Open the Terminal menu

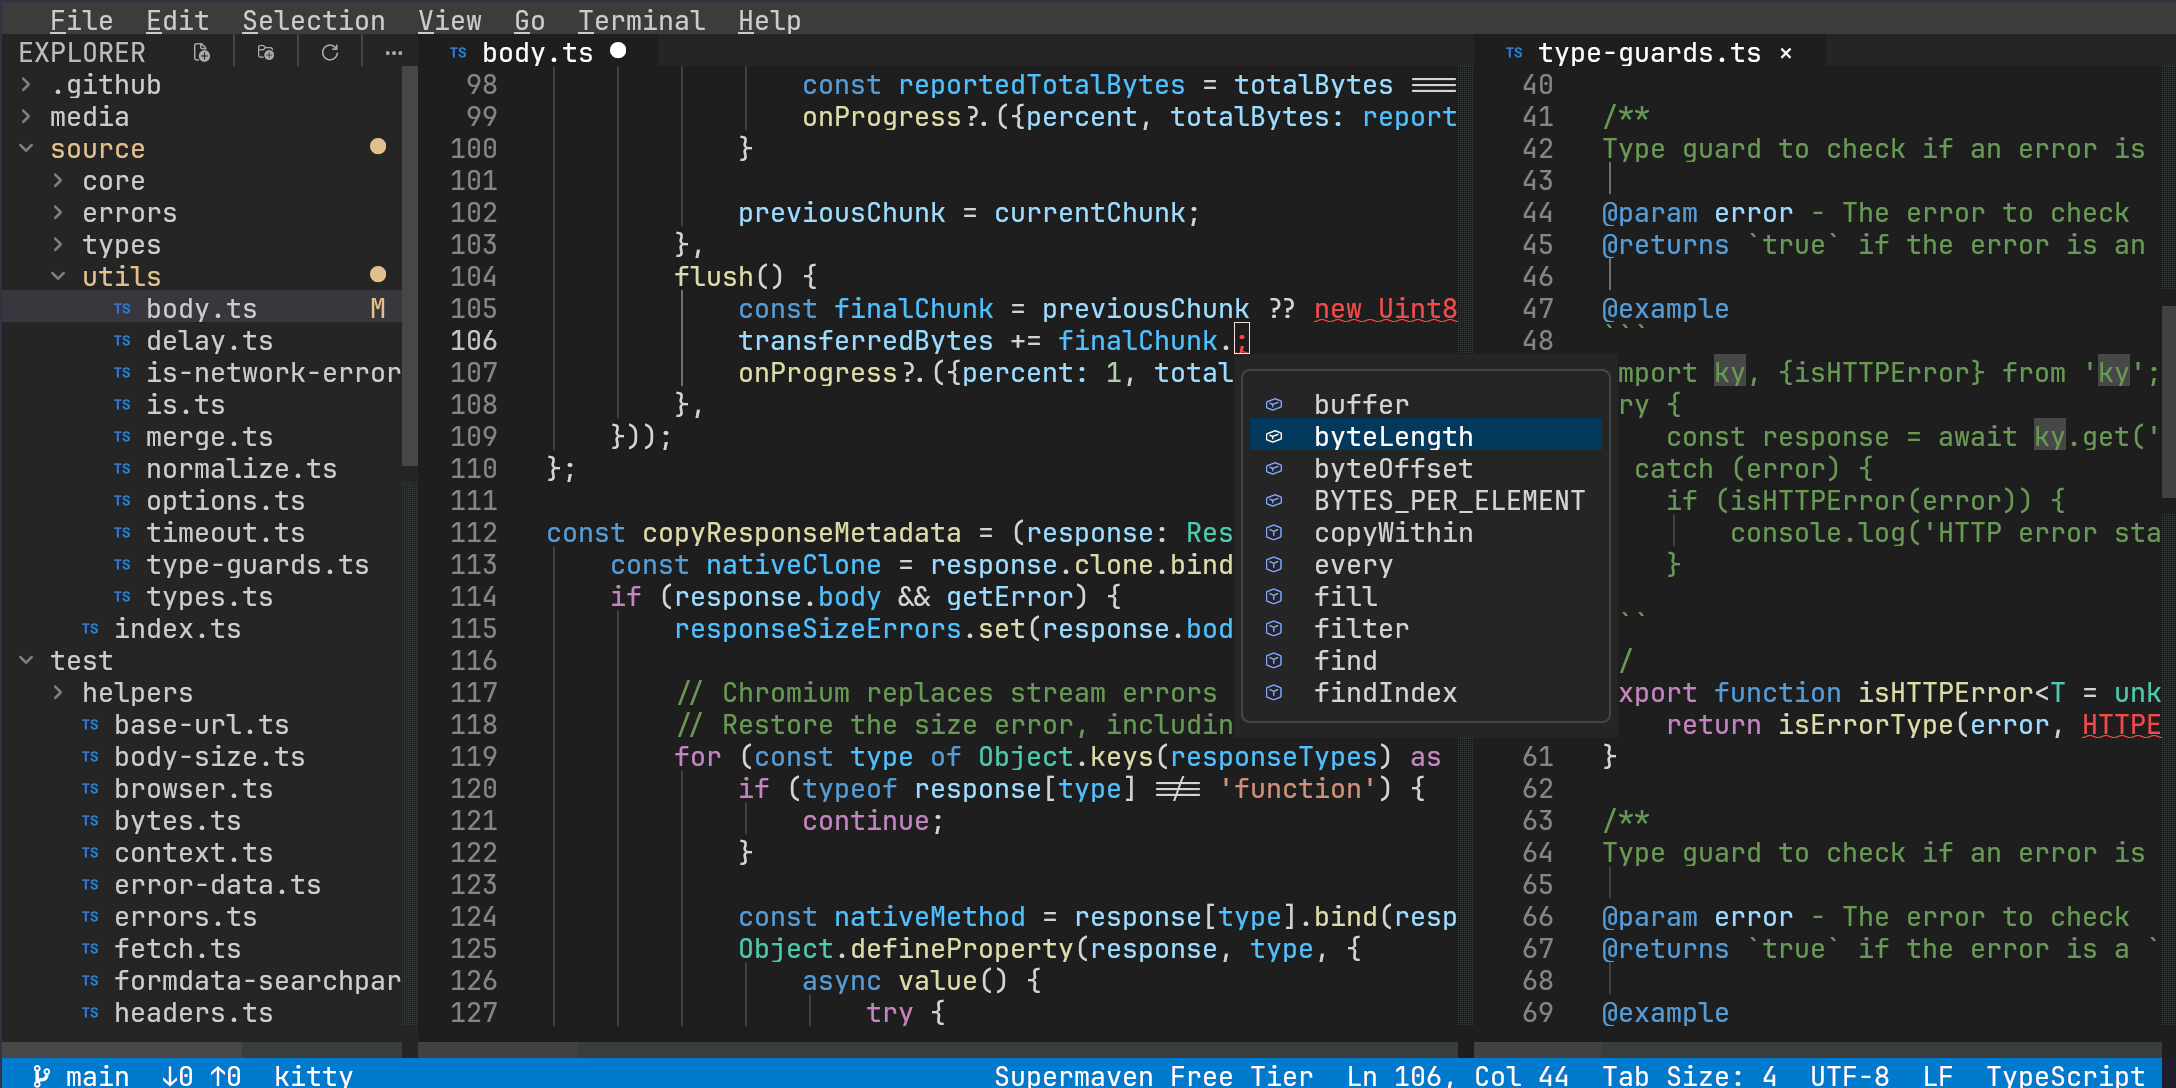pyautogui.click(x=641, y=20)
